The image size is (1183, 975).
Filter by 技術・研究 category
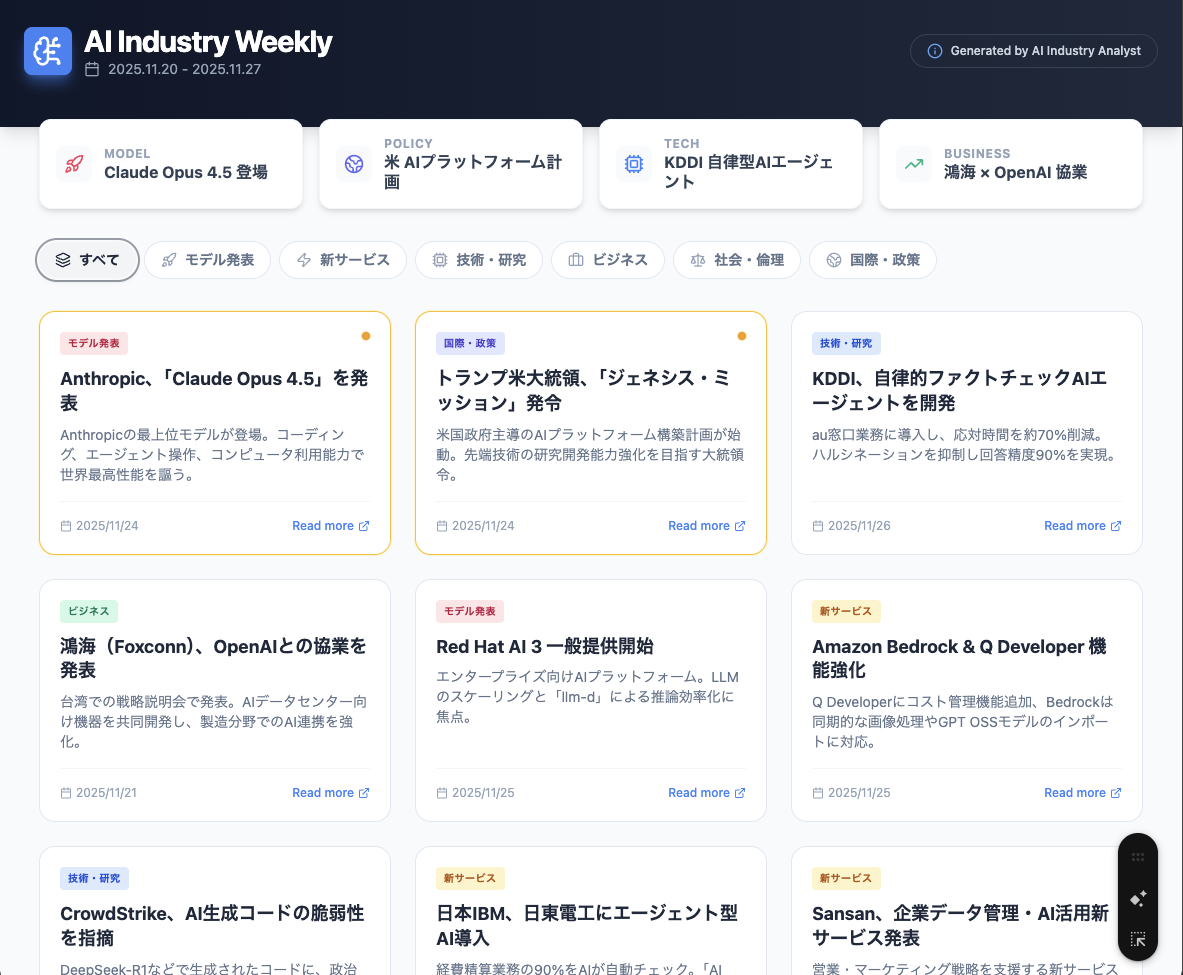click(x=479, y=260)
